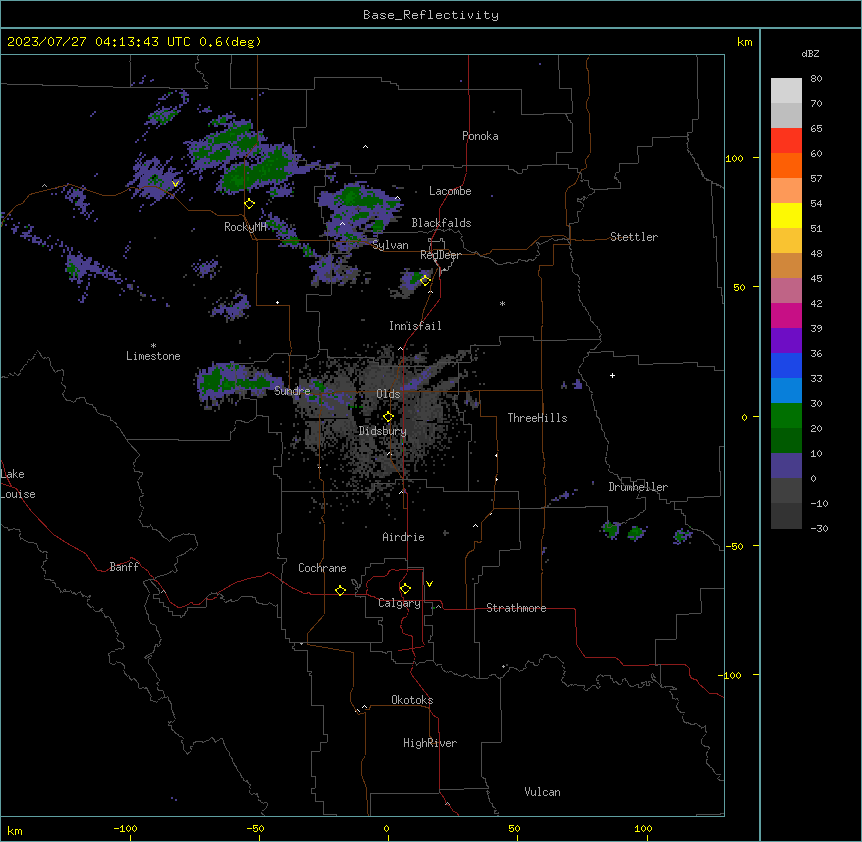The image size is (862, 842).
Task: Click the Base_Reflectivity title text
Action: (x=431, y=15)
